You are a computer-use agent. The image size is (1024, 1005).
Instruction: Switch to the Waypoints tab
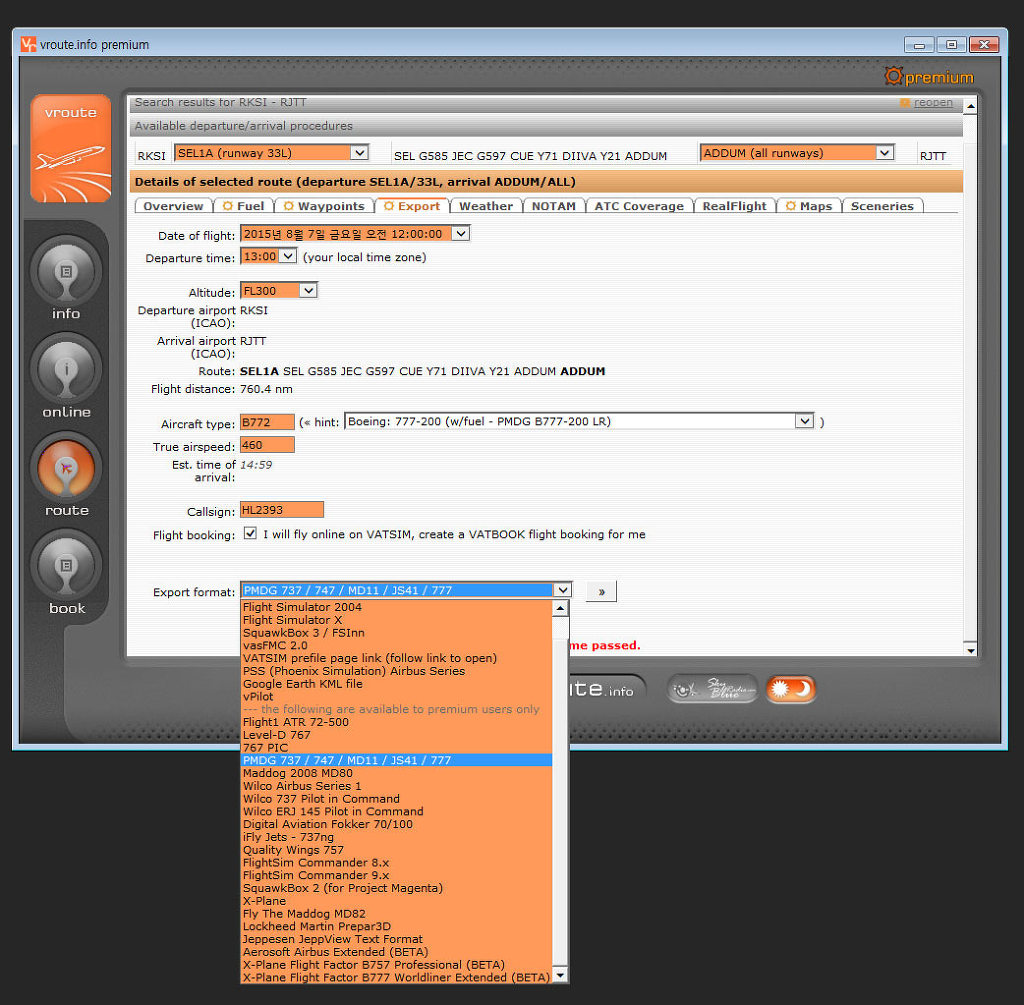[324, 206]
